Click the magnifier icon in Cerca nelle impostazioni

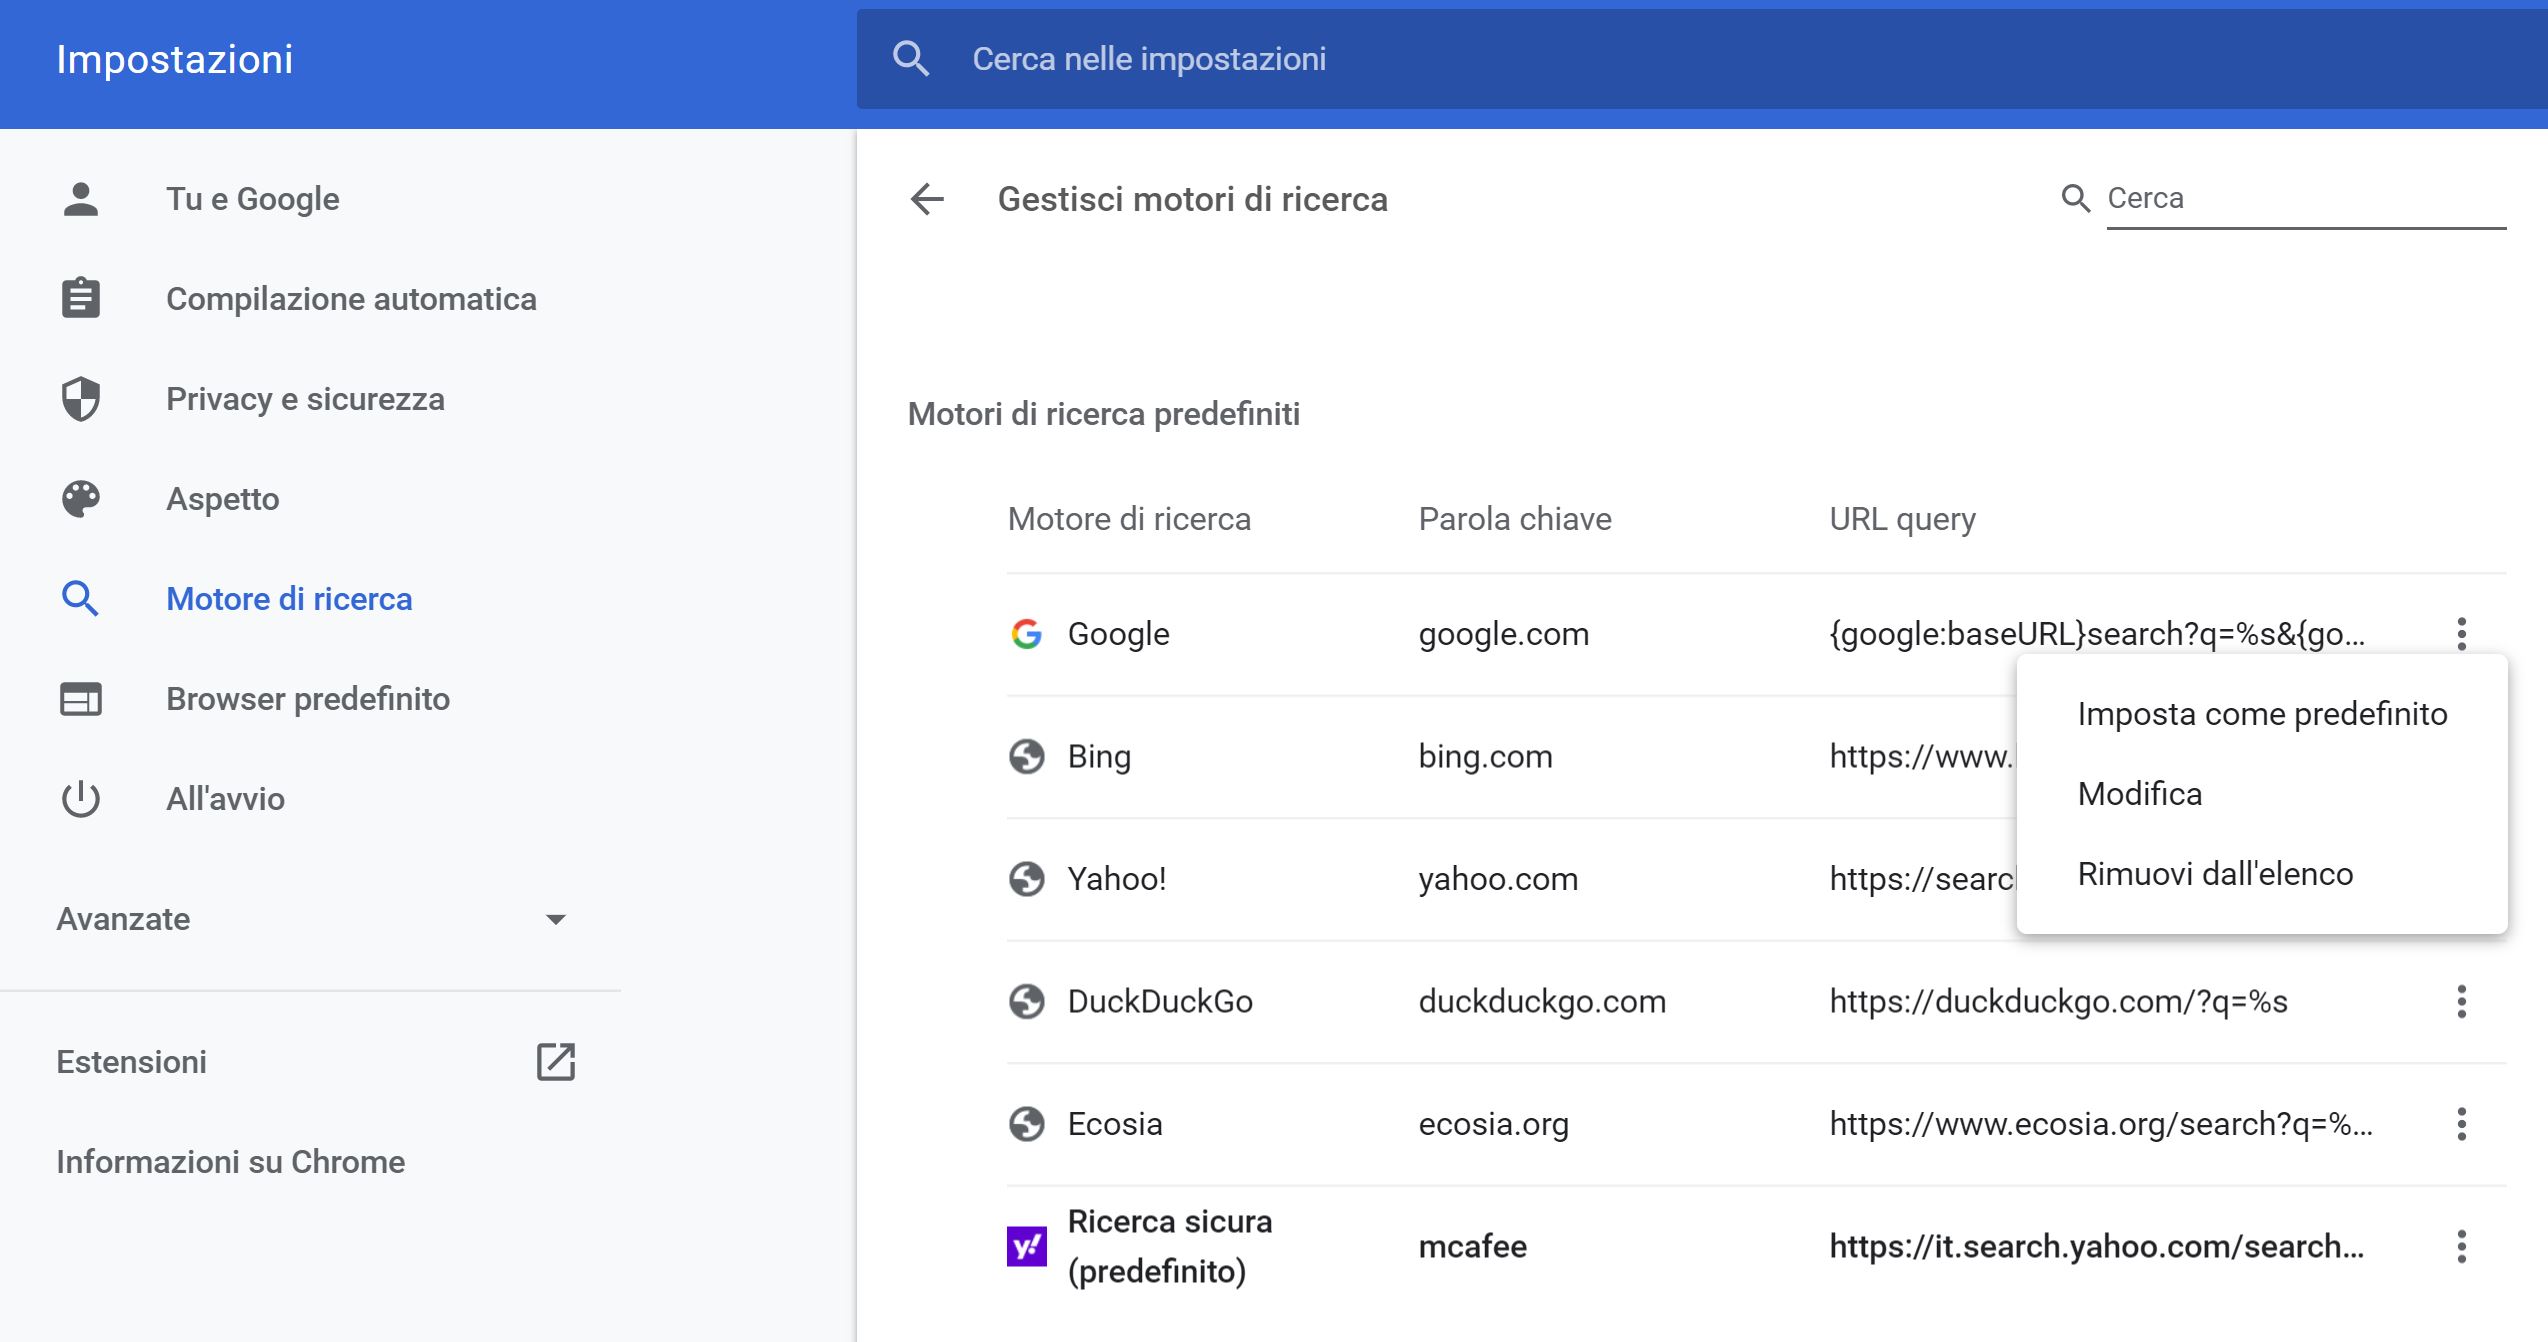point(911,59)
